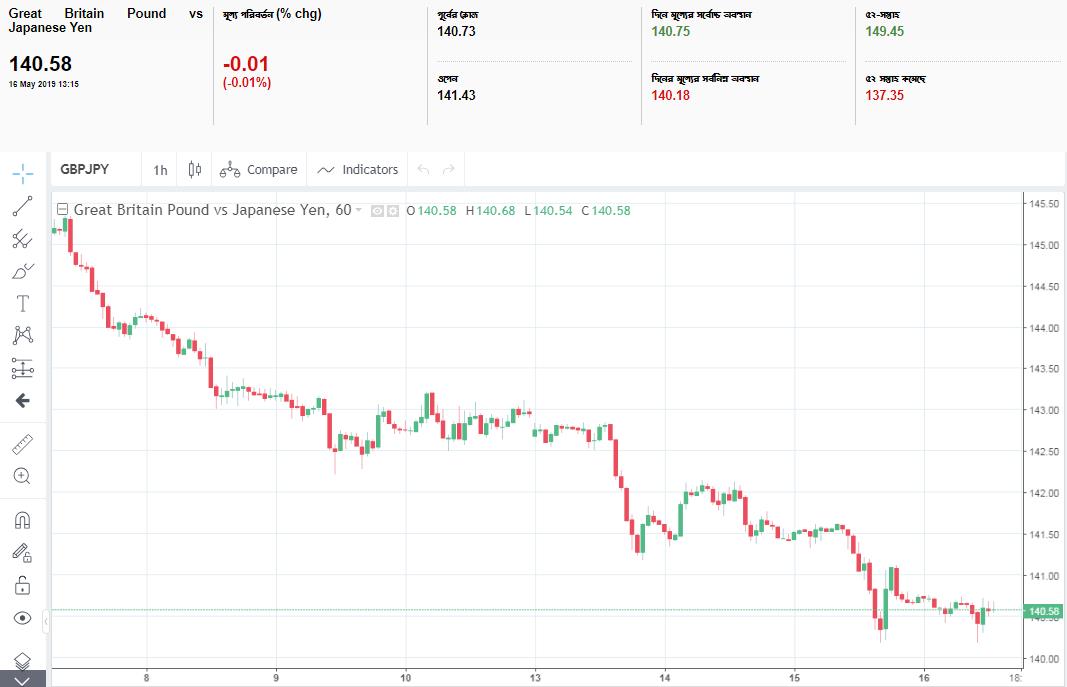Select the crosshair cursor tool
The height and width of the screenshot is (687, 1067).
[x=22, y=173]
